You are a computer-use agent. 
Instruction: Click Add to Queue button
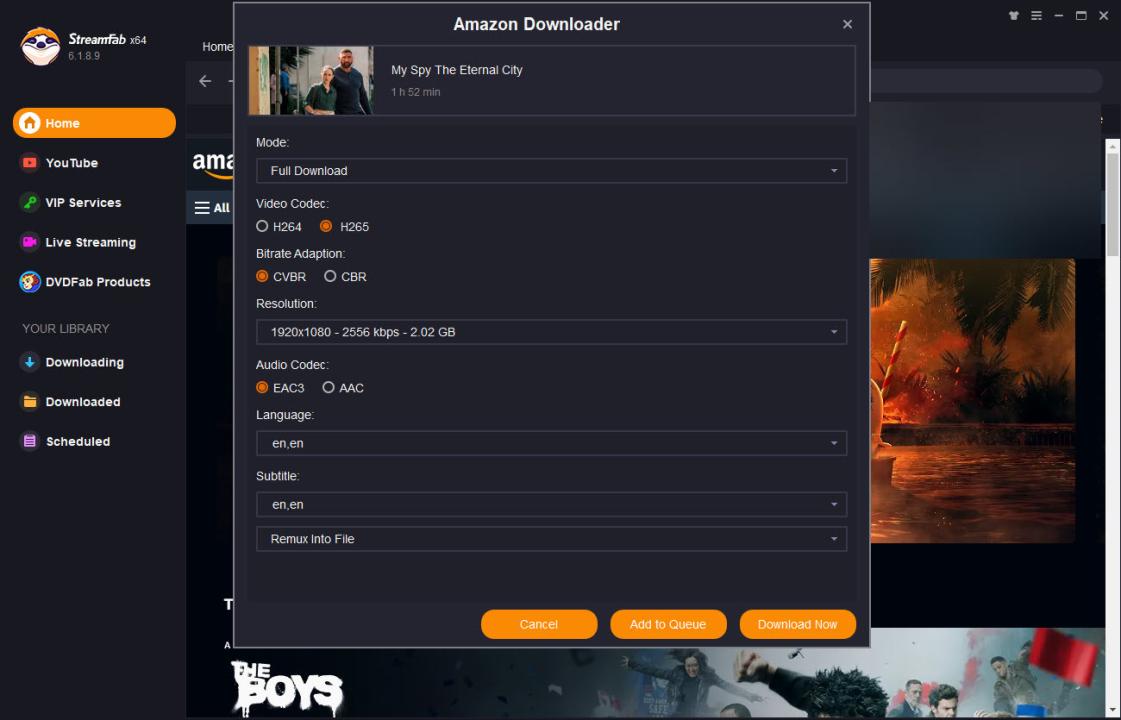(668, 624)
